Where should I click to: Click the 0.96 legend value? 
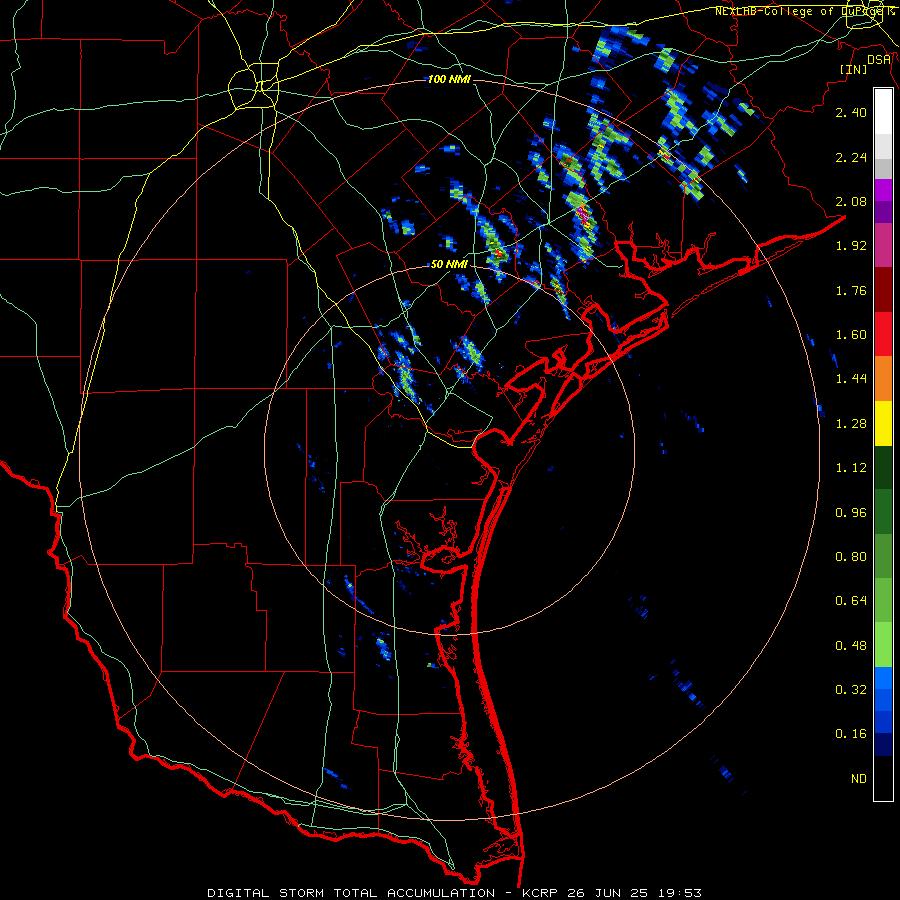851,513
